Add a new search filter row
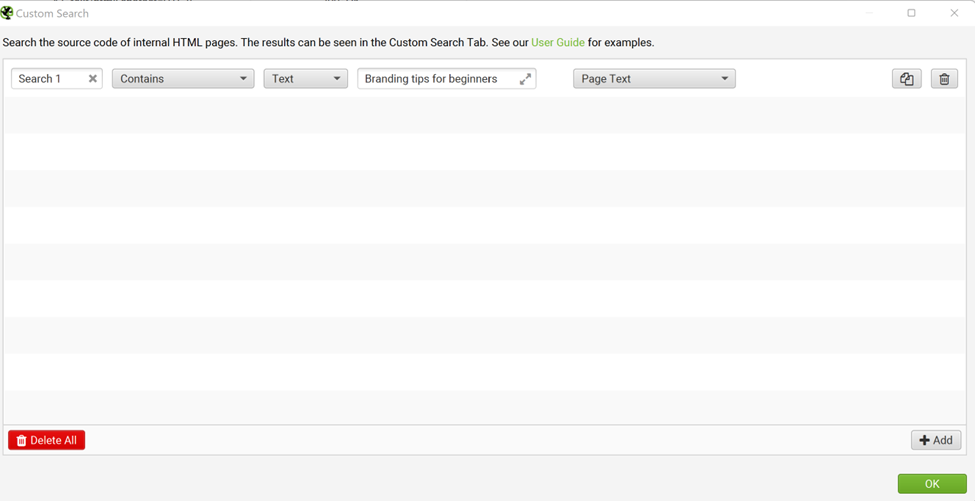This screenshot has height=501, width=975. [x=936, y=440]
